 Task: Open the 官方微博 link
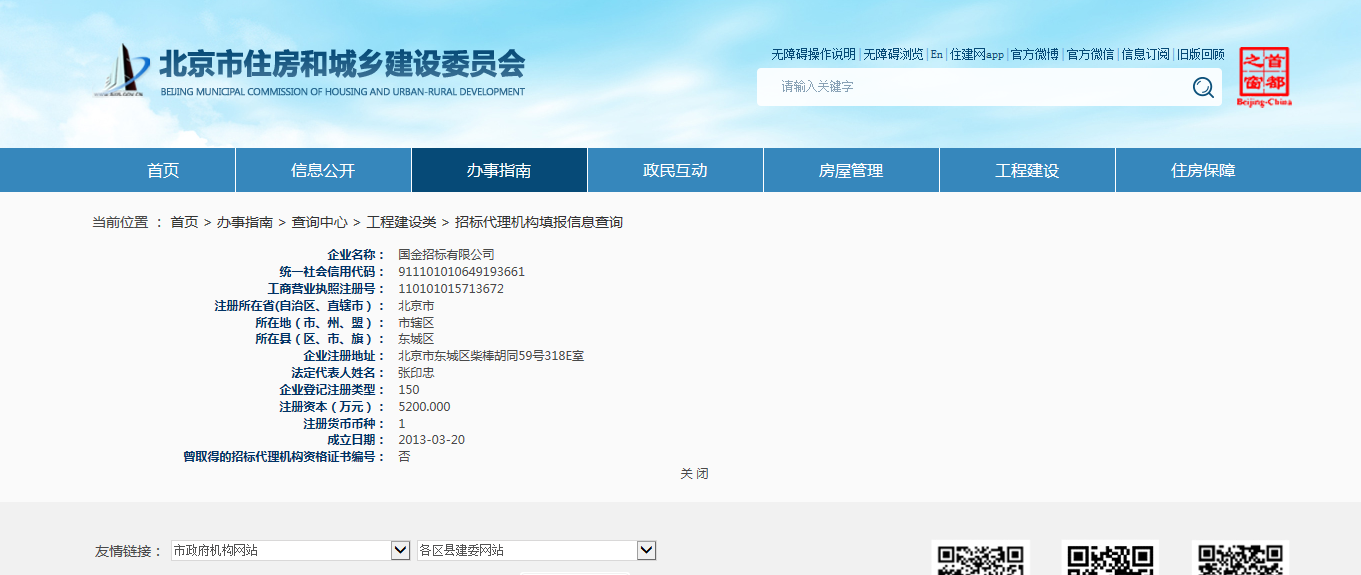1034,54
